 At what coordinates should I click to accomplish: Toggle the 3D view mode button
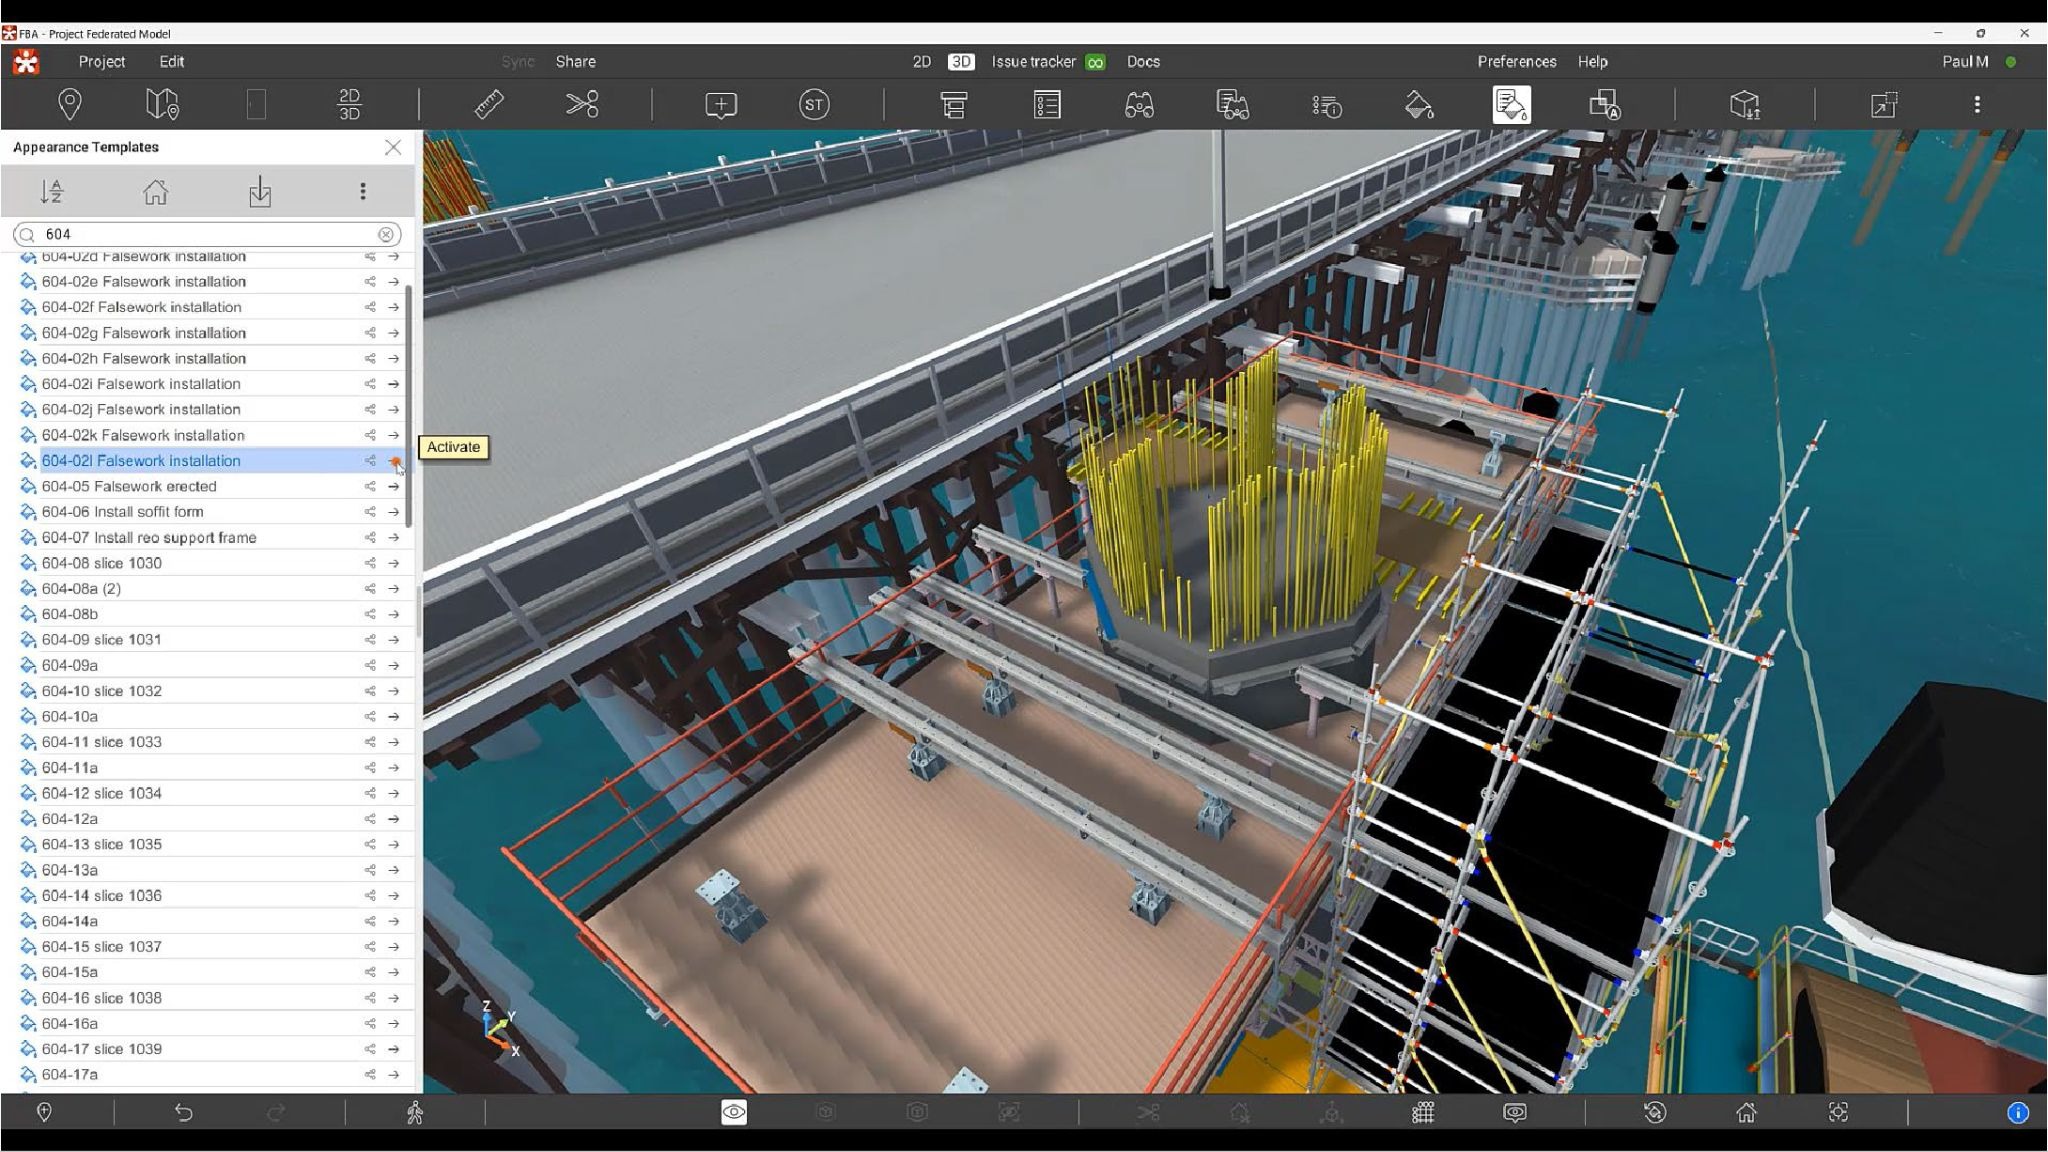[x=961, y=62]
